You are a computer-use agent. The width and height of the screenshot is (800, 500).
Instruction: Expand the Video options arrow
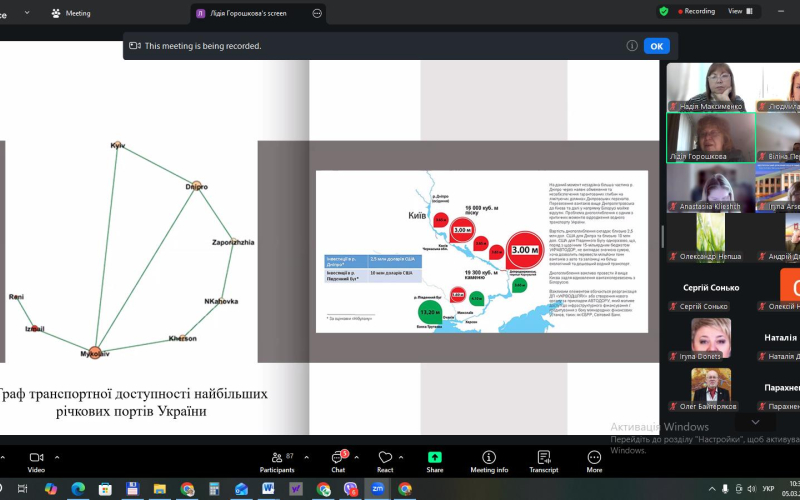pyautogui.click(x=57, y=456)
